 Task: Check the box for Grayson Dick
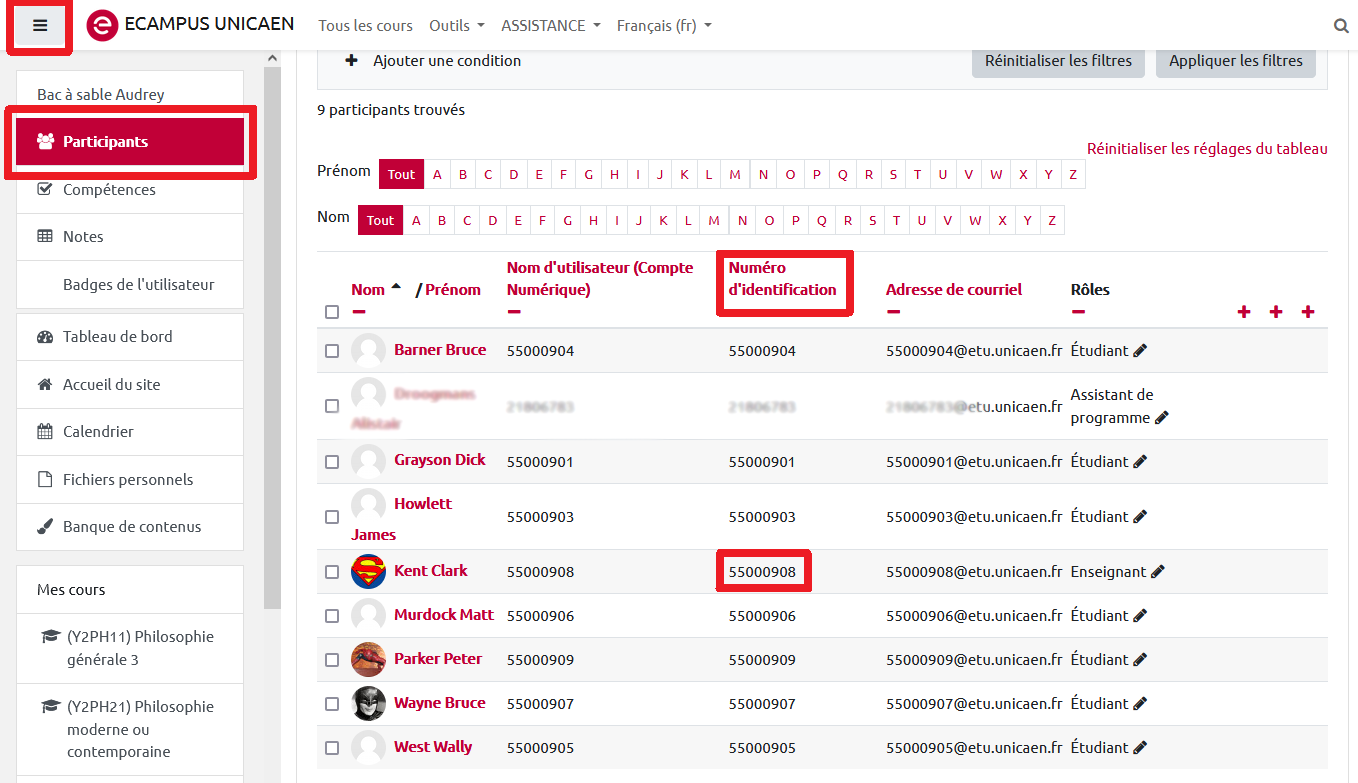(332, 462)
